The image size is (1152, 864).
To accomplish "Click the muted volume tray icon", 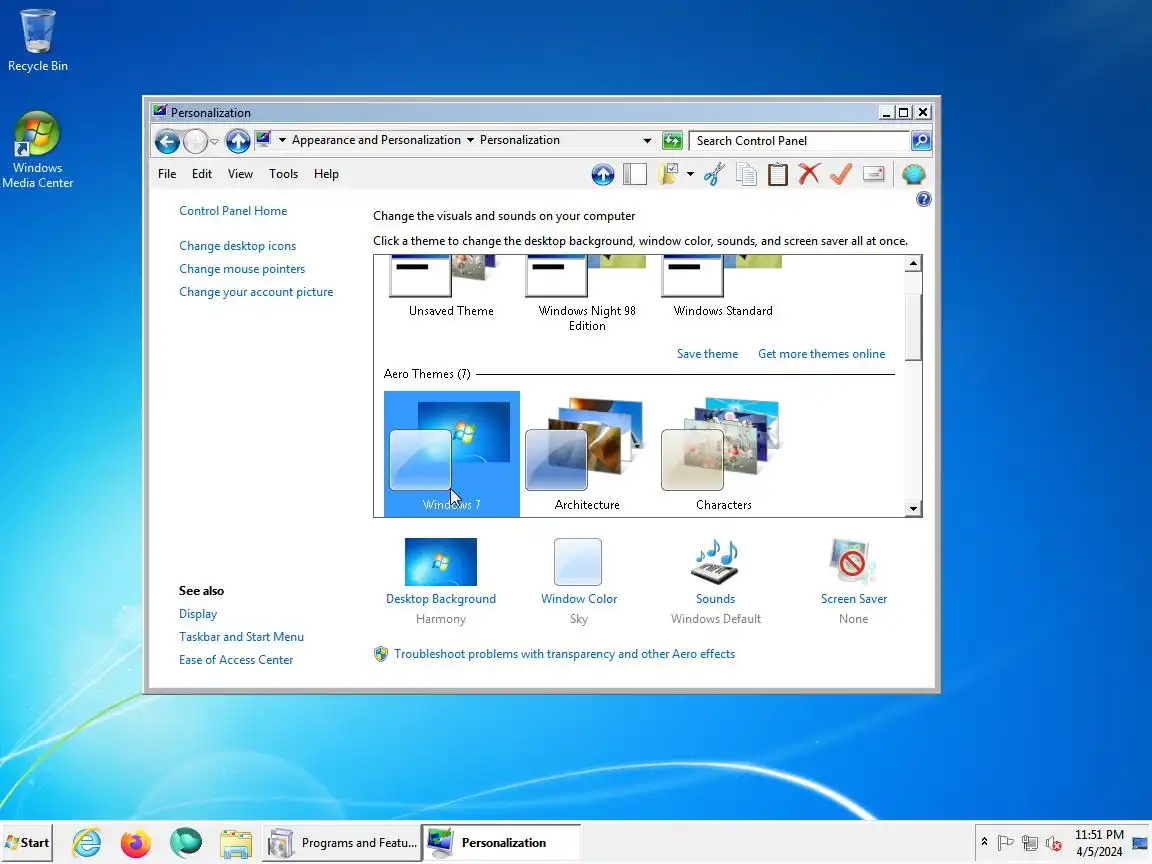I will 1054,843.
